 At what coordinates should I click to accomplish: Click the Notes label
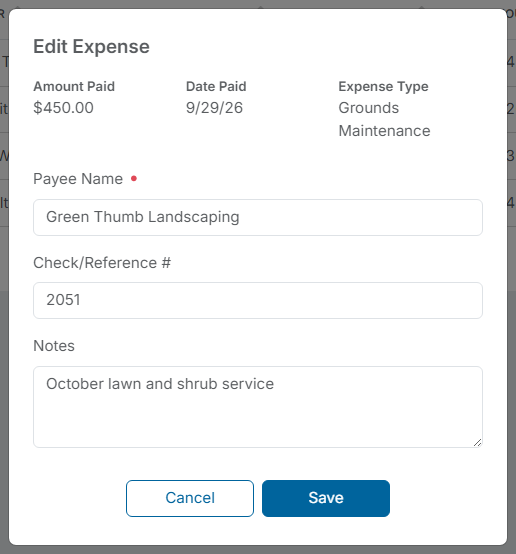tap(54, 346)
